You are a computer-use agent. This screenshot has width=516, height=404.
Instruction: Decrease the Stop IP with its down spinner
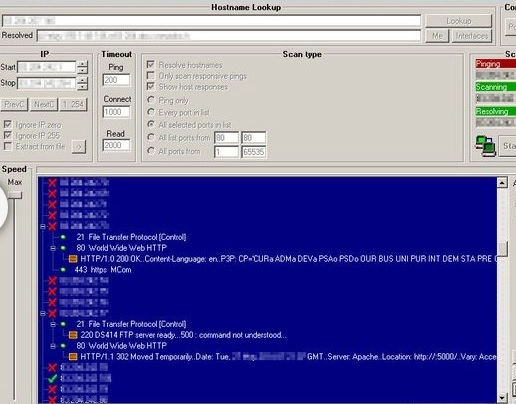pos(82,86)
